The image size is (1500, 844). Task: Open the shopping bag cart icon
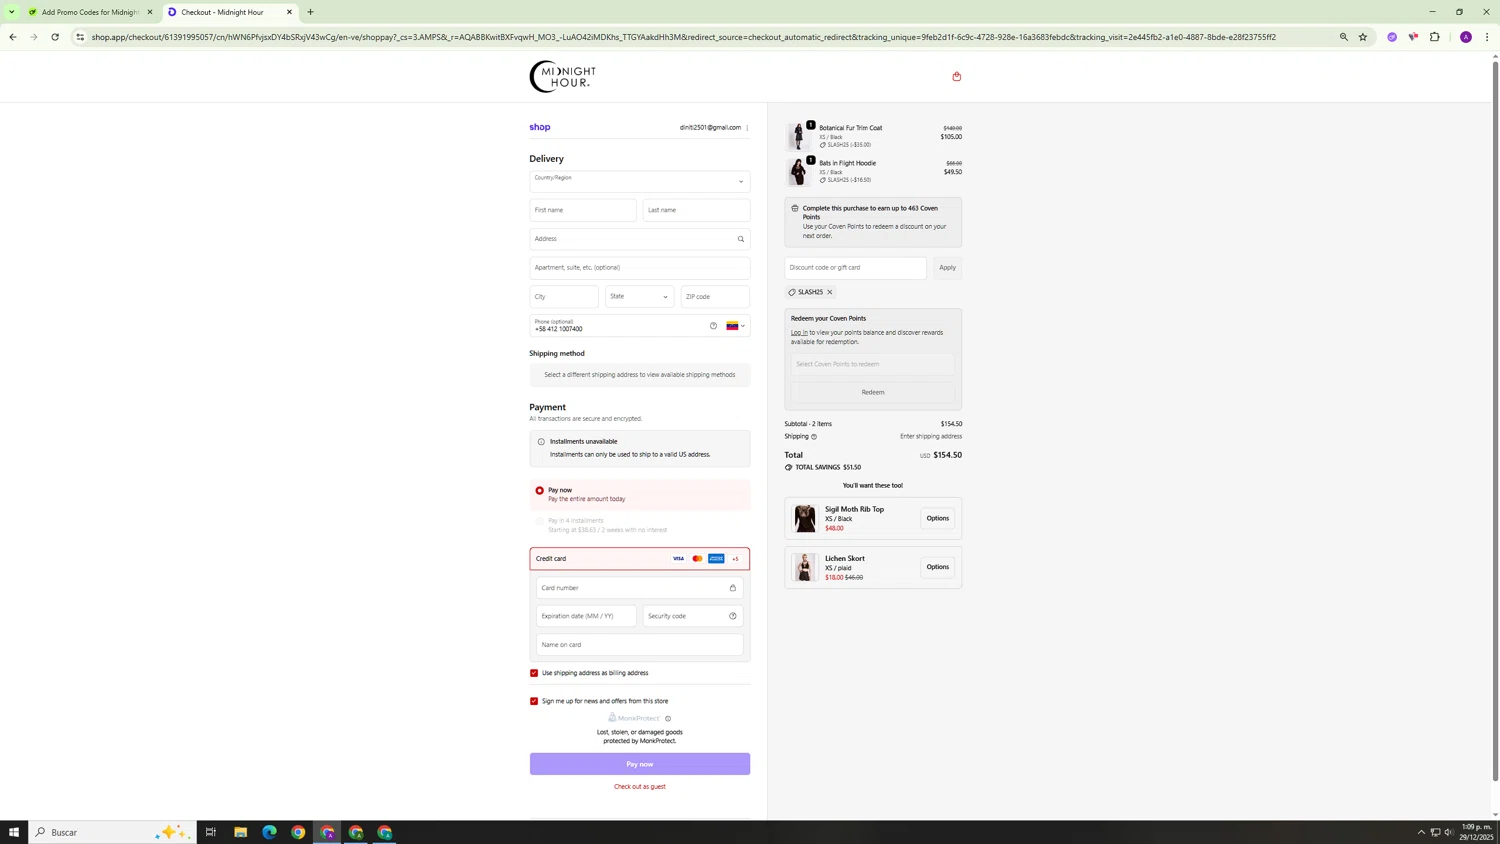[957, 76]
